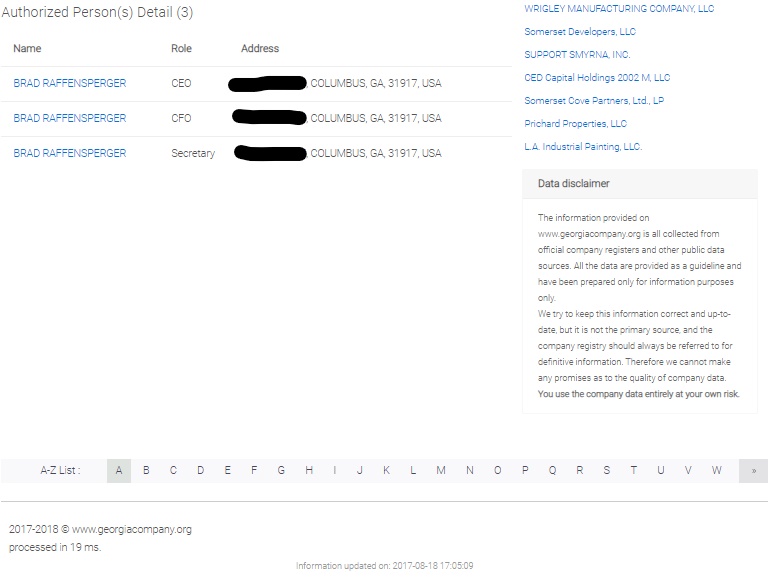Viewport: 768px width, 580px height.
Task: Click the Authorized Person(s) Detail (3) heading
Action: pos(97,12)
